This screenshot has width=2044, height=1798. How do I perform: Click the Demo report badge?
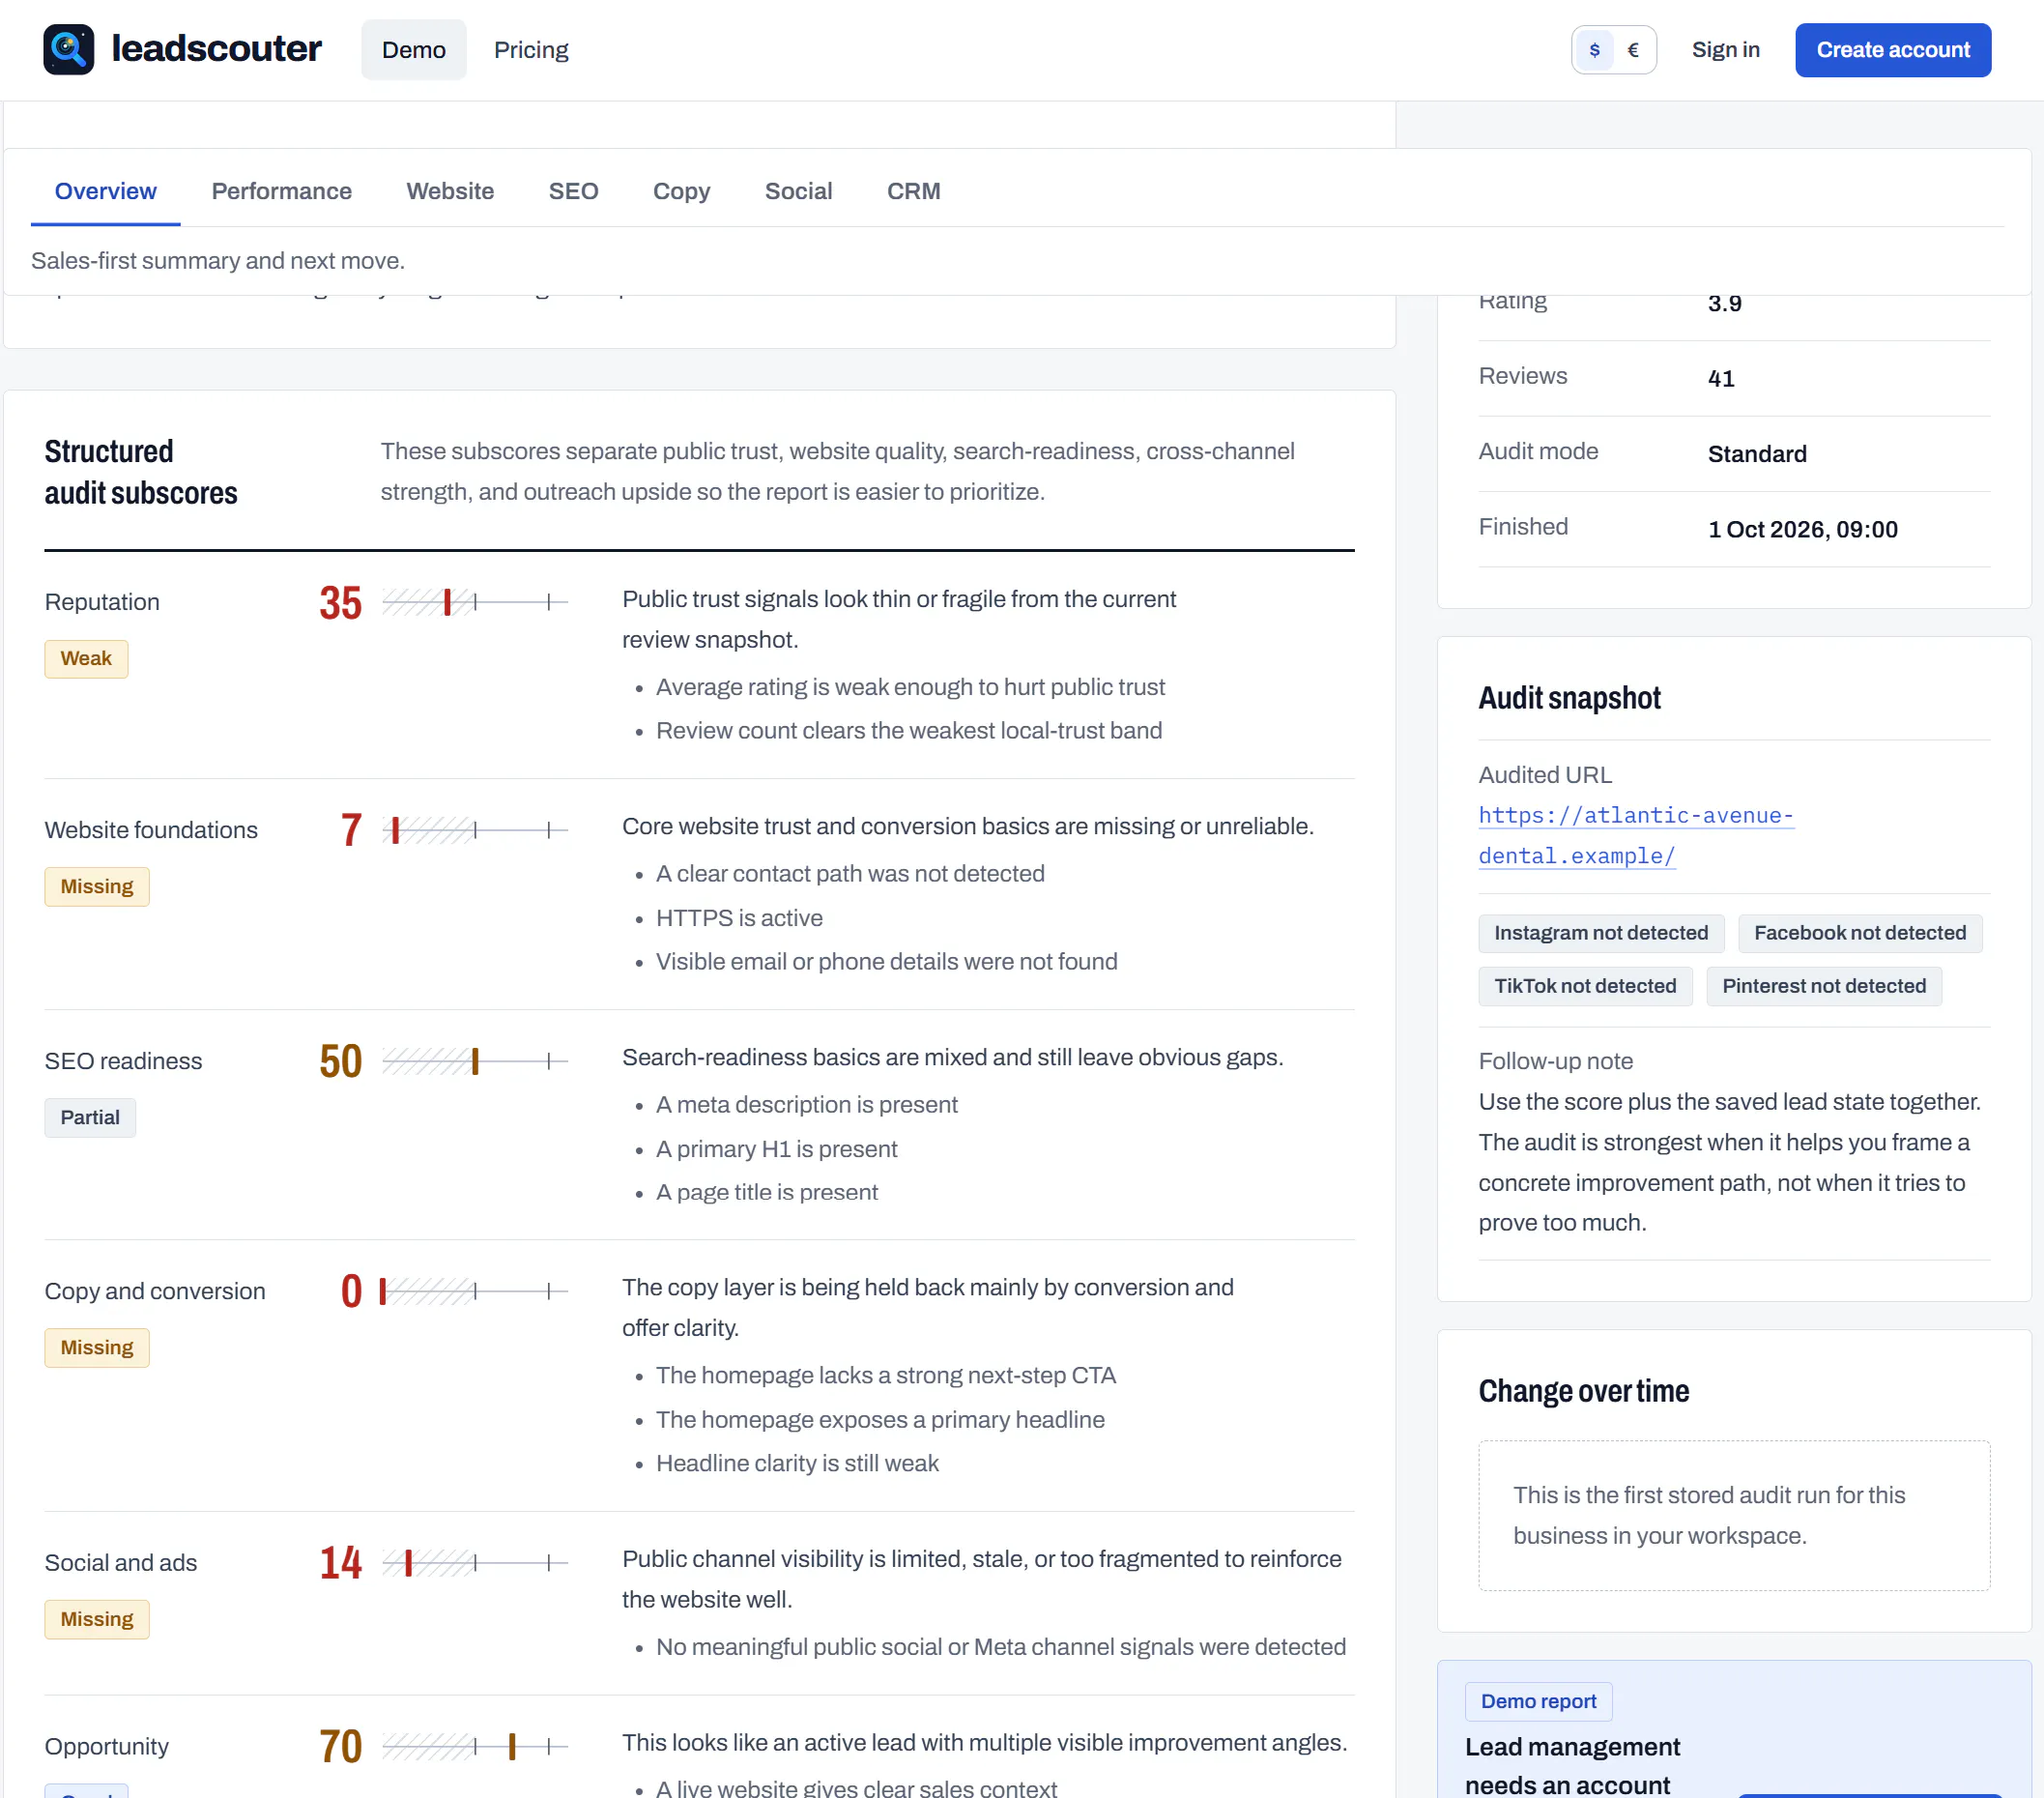[x=1538, y=1701]
